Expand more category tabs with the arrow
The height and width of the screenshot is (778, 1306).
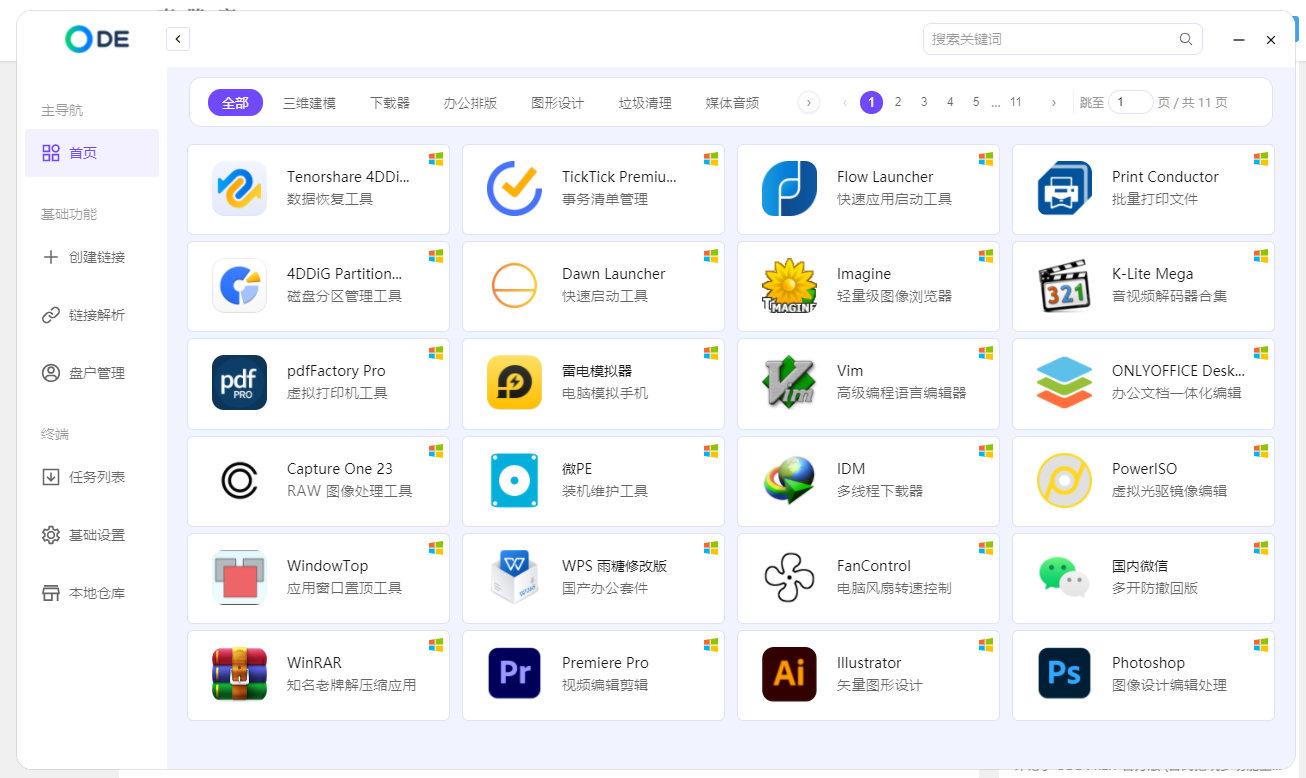click(x=809, y=102)
